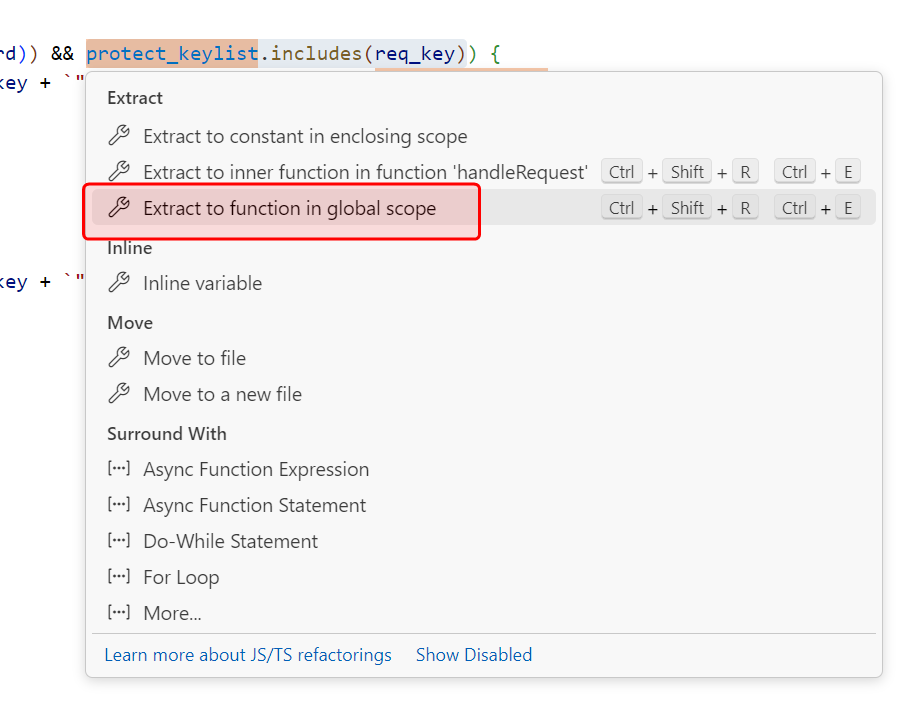The height and width of the screenshot is (701, 908).
Task: Choose Extract to constant in enclosing scope
Action: [305, 136]
